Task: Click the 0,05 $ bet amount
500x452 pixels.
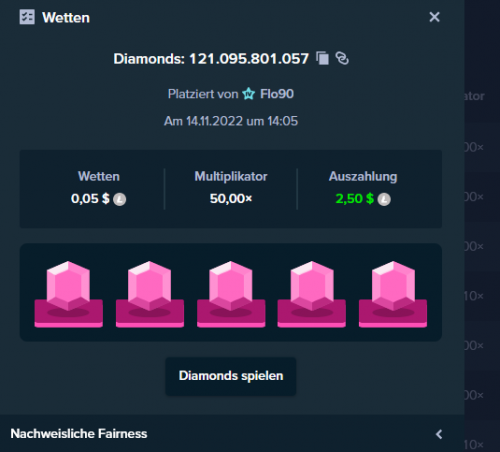Action: [90, 199]
